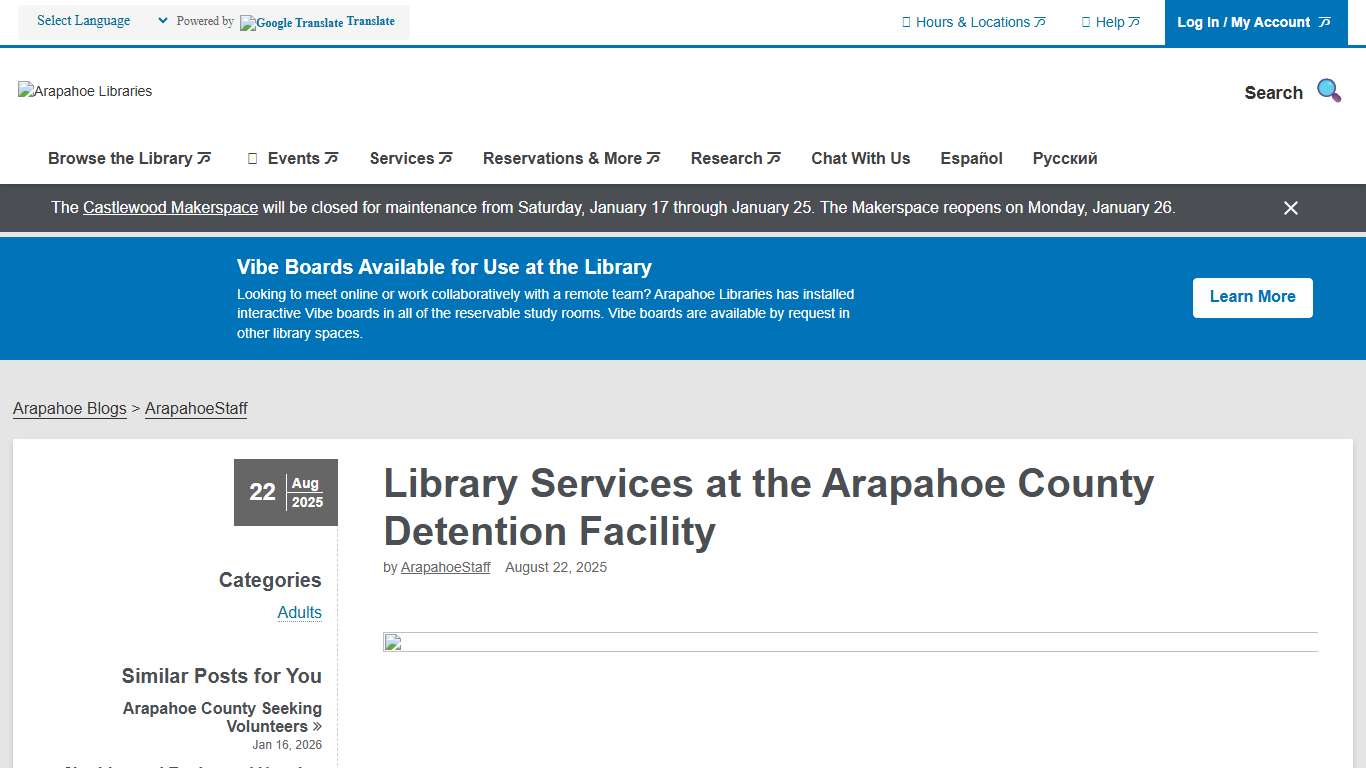Open the Adults category link

(299, 612)
